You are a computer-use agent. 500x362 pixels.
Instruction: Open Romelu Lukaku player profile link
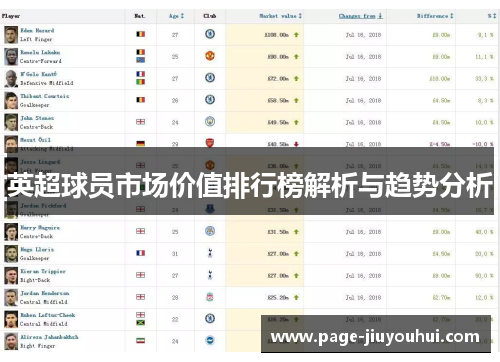40,52
